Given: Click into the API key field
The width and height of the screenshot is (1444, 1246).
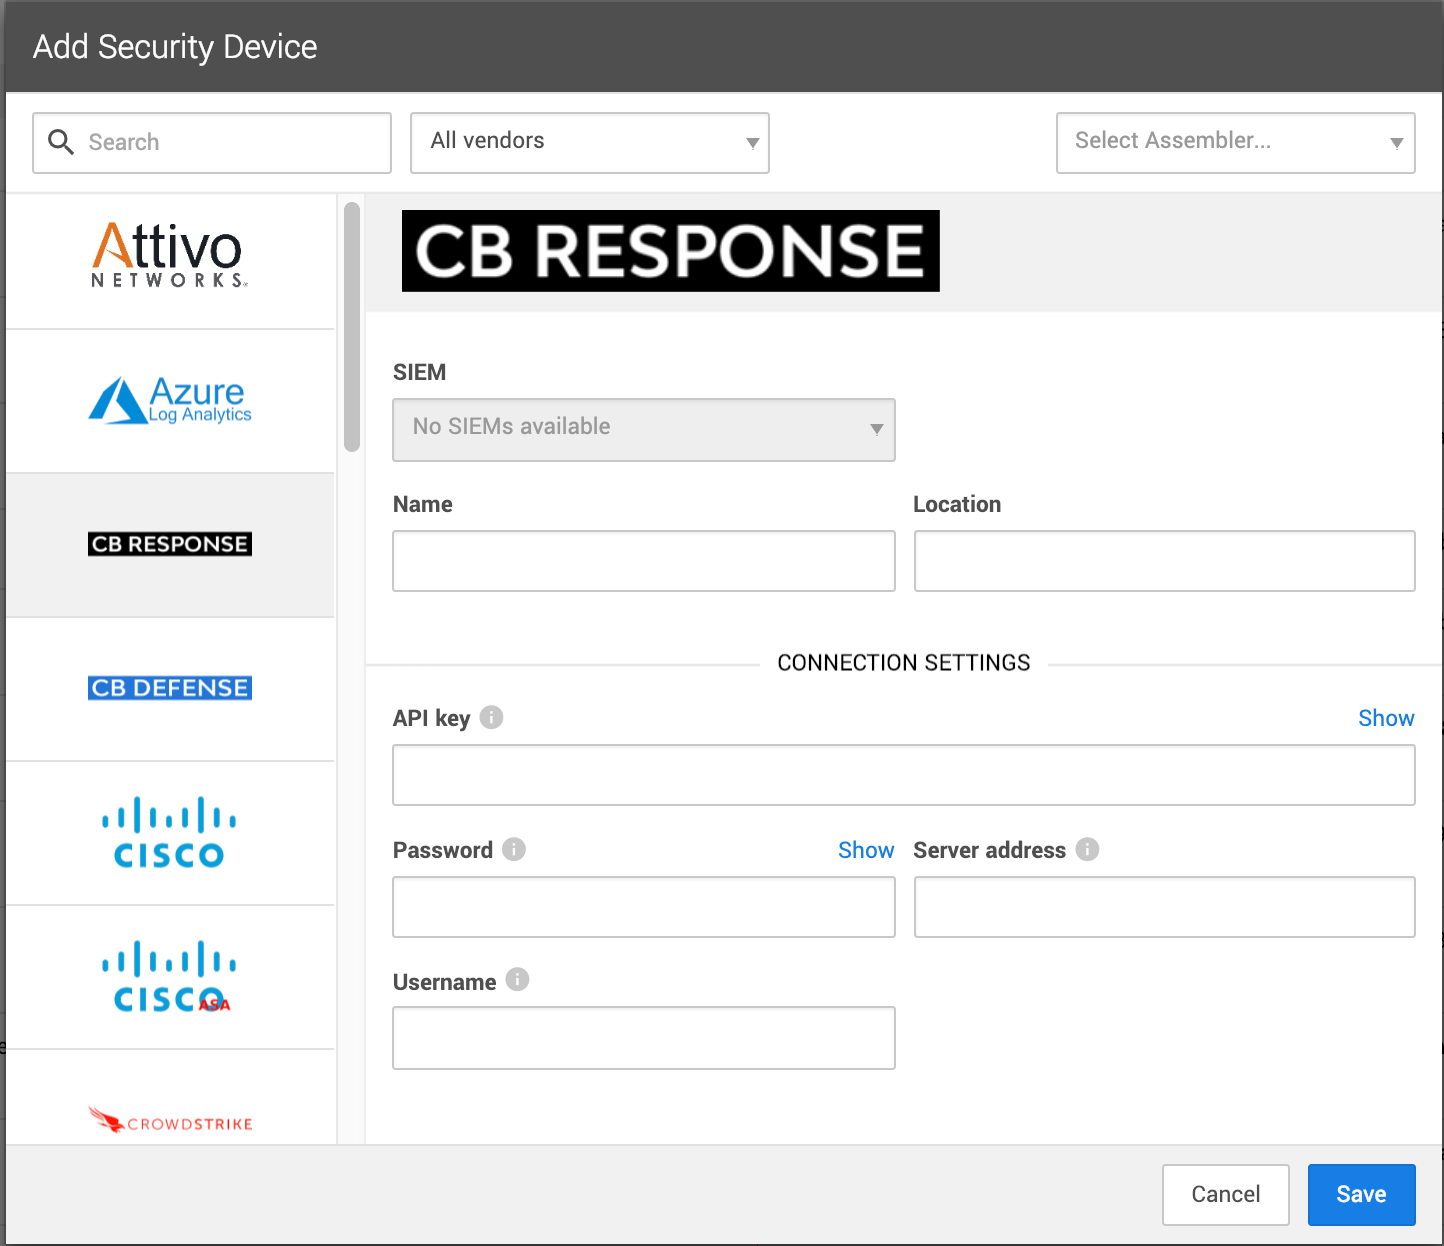Looking at the screenshot, I should 904,775.
